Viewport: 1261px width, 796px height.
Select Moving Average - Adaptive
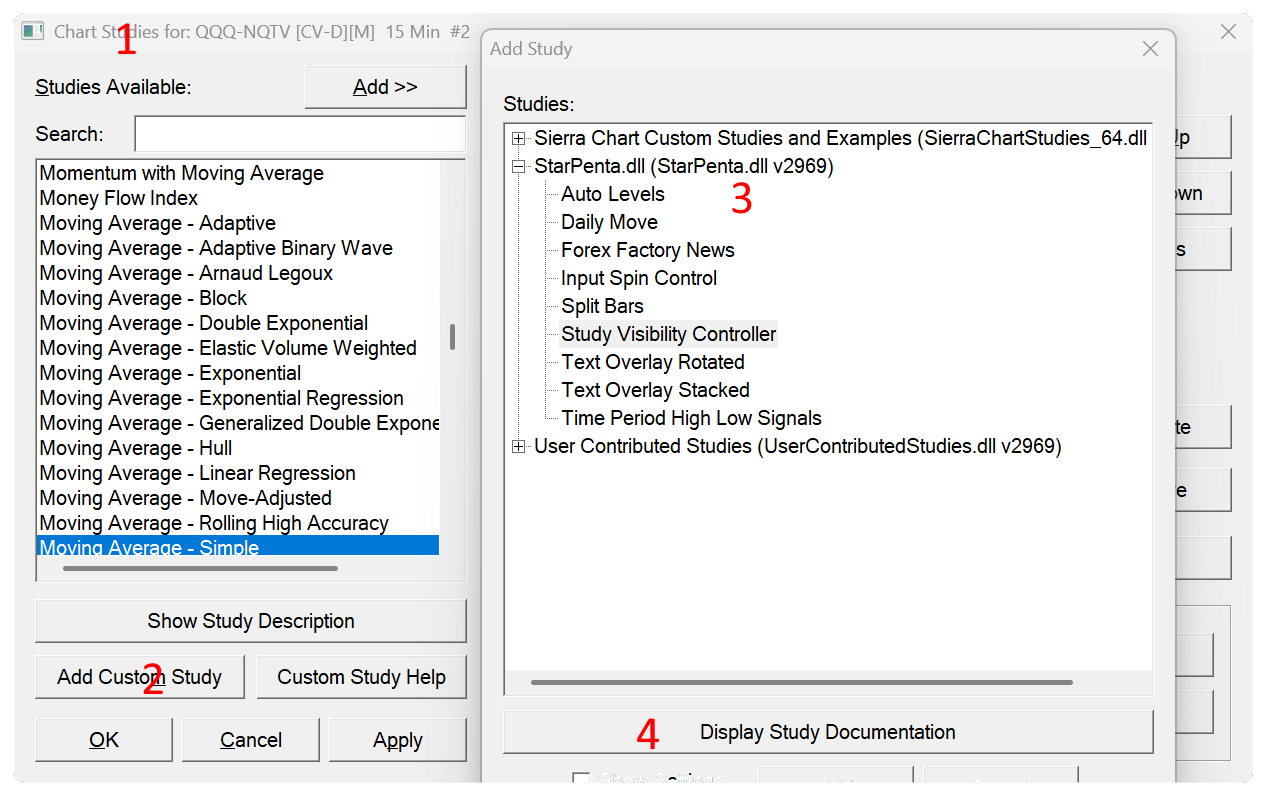(158, 223)
